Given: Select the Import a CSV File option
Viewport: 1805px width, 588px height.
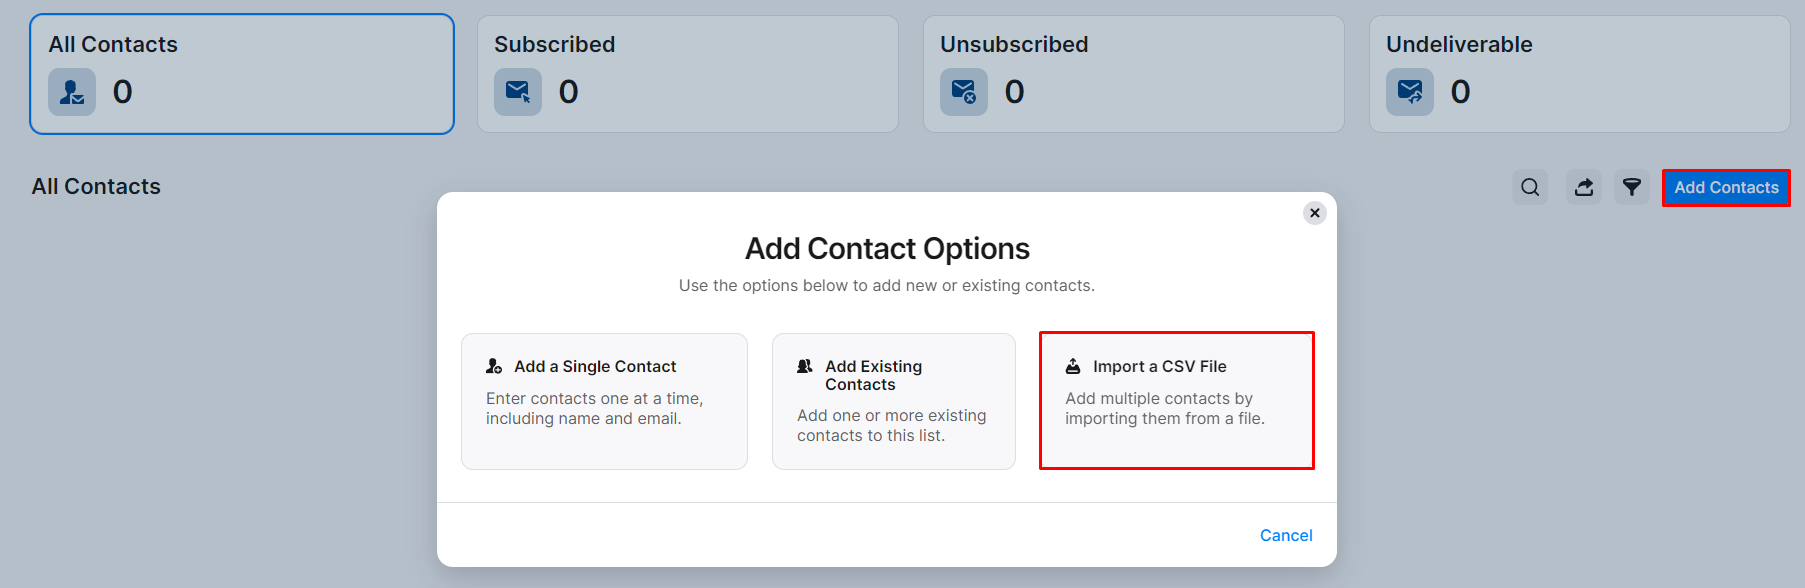Looking at the screenshot, I should 1177,401.
